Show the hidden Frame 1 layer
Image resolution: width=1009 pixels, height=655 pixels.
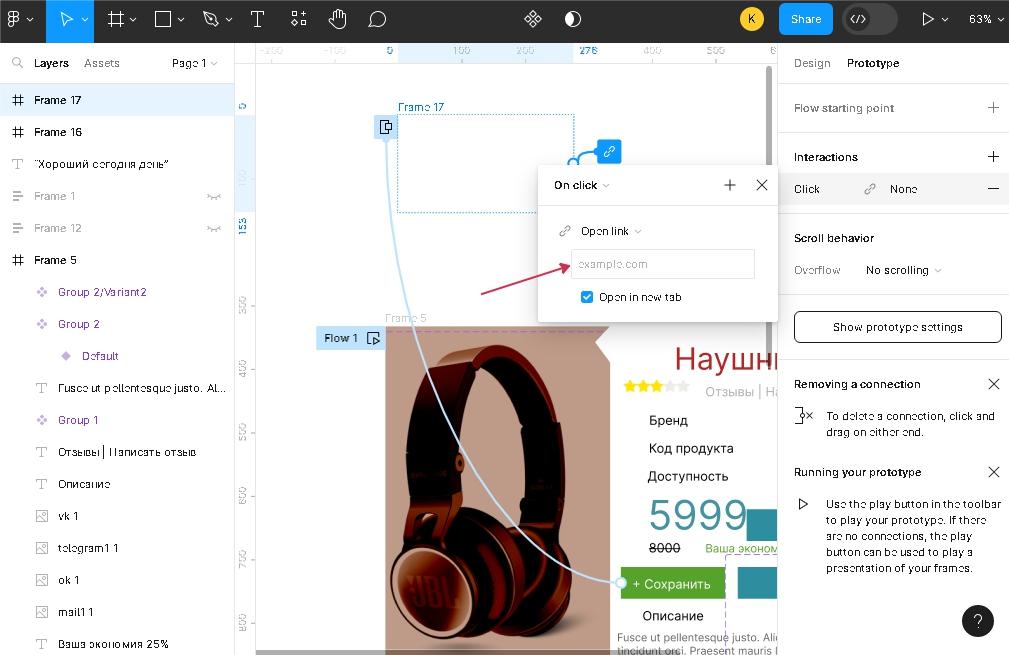point(213,196)
